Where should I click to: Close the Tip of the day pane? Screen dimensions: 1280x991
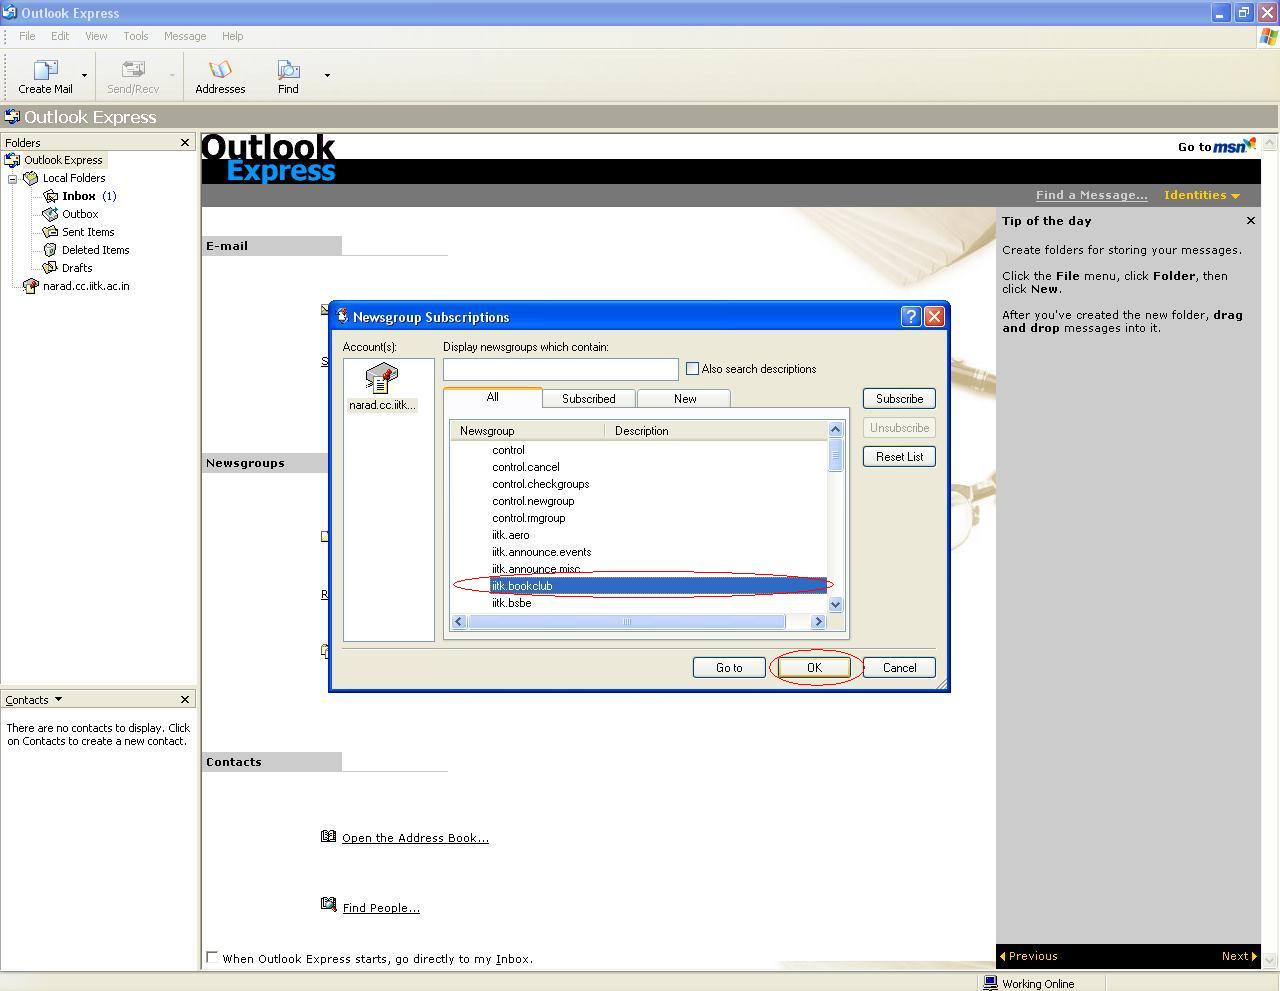click(x=1250, y=221)
